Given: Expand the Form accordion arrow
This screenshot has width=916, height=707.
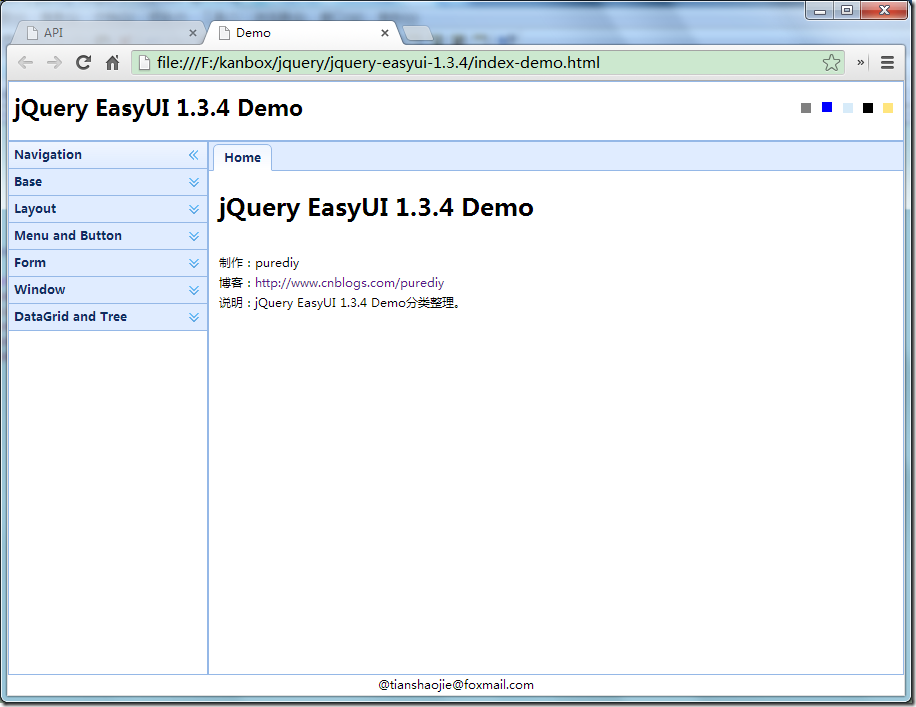Looking at the screenshot, I should [194, 263].
